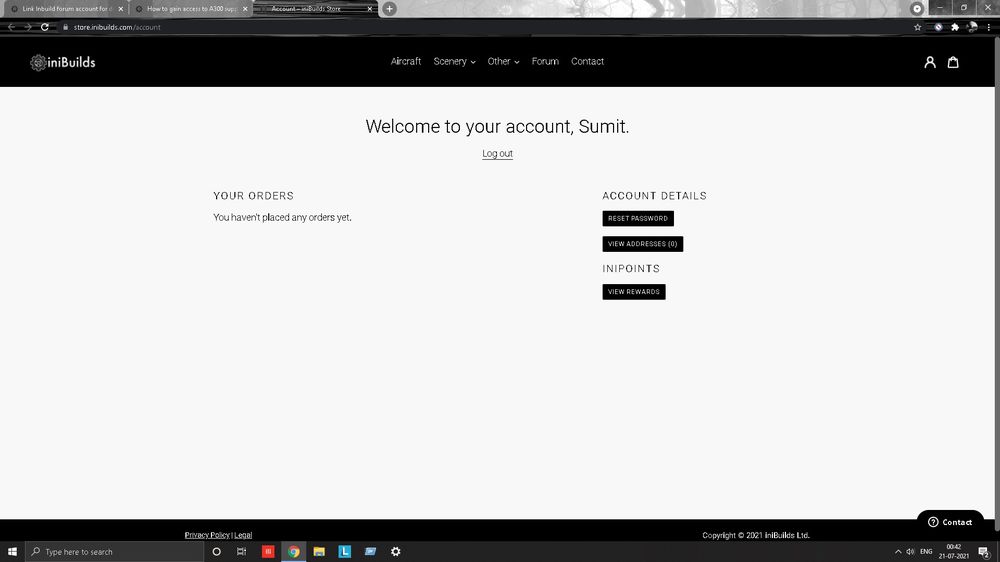The image size is (1000, 562).
Task: Open the shopping cart icon
Action: tap(953, 62)
